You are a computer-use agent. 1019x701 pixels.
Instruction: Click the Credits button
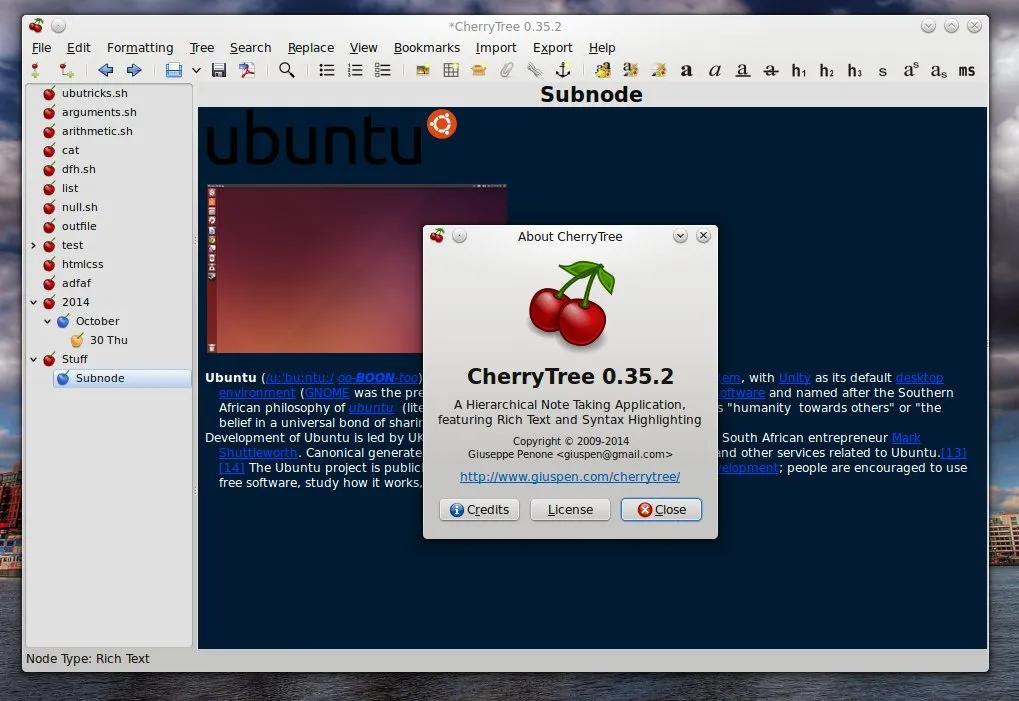point(478,509)
